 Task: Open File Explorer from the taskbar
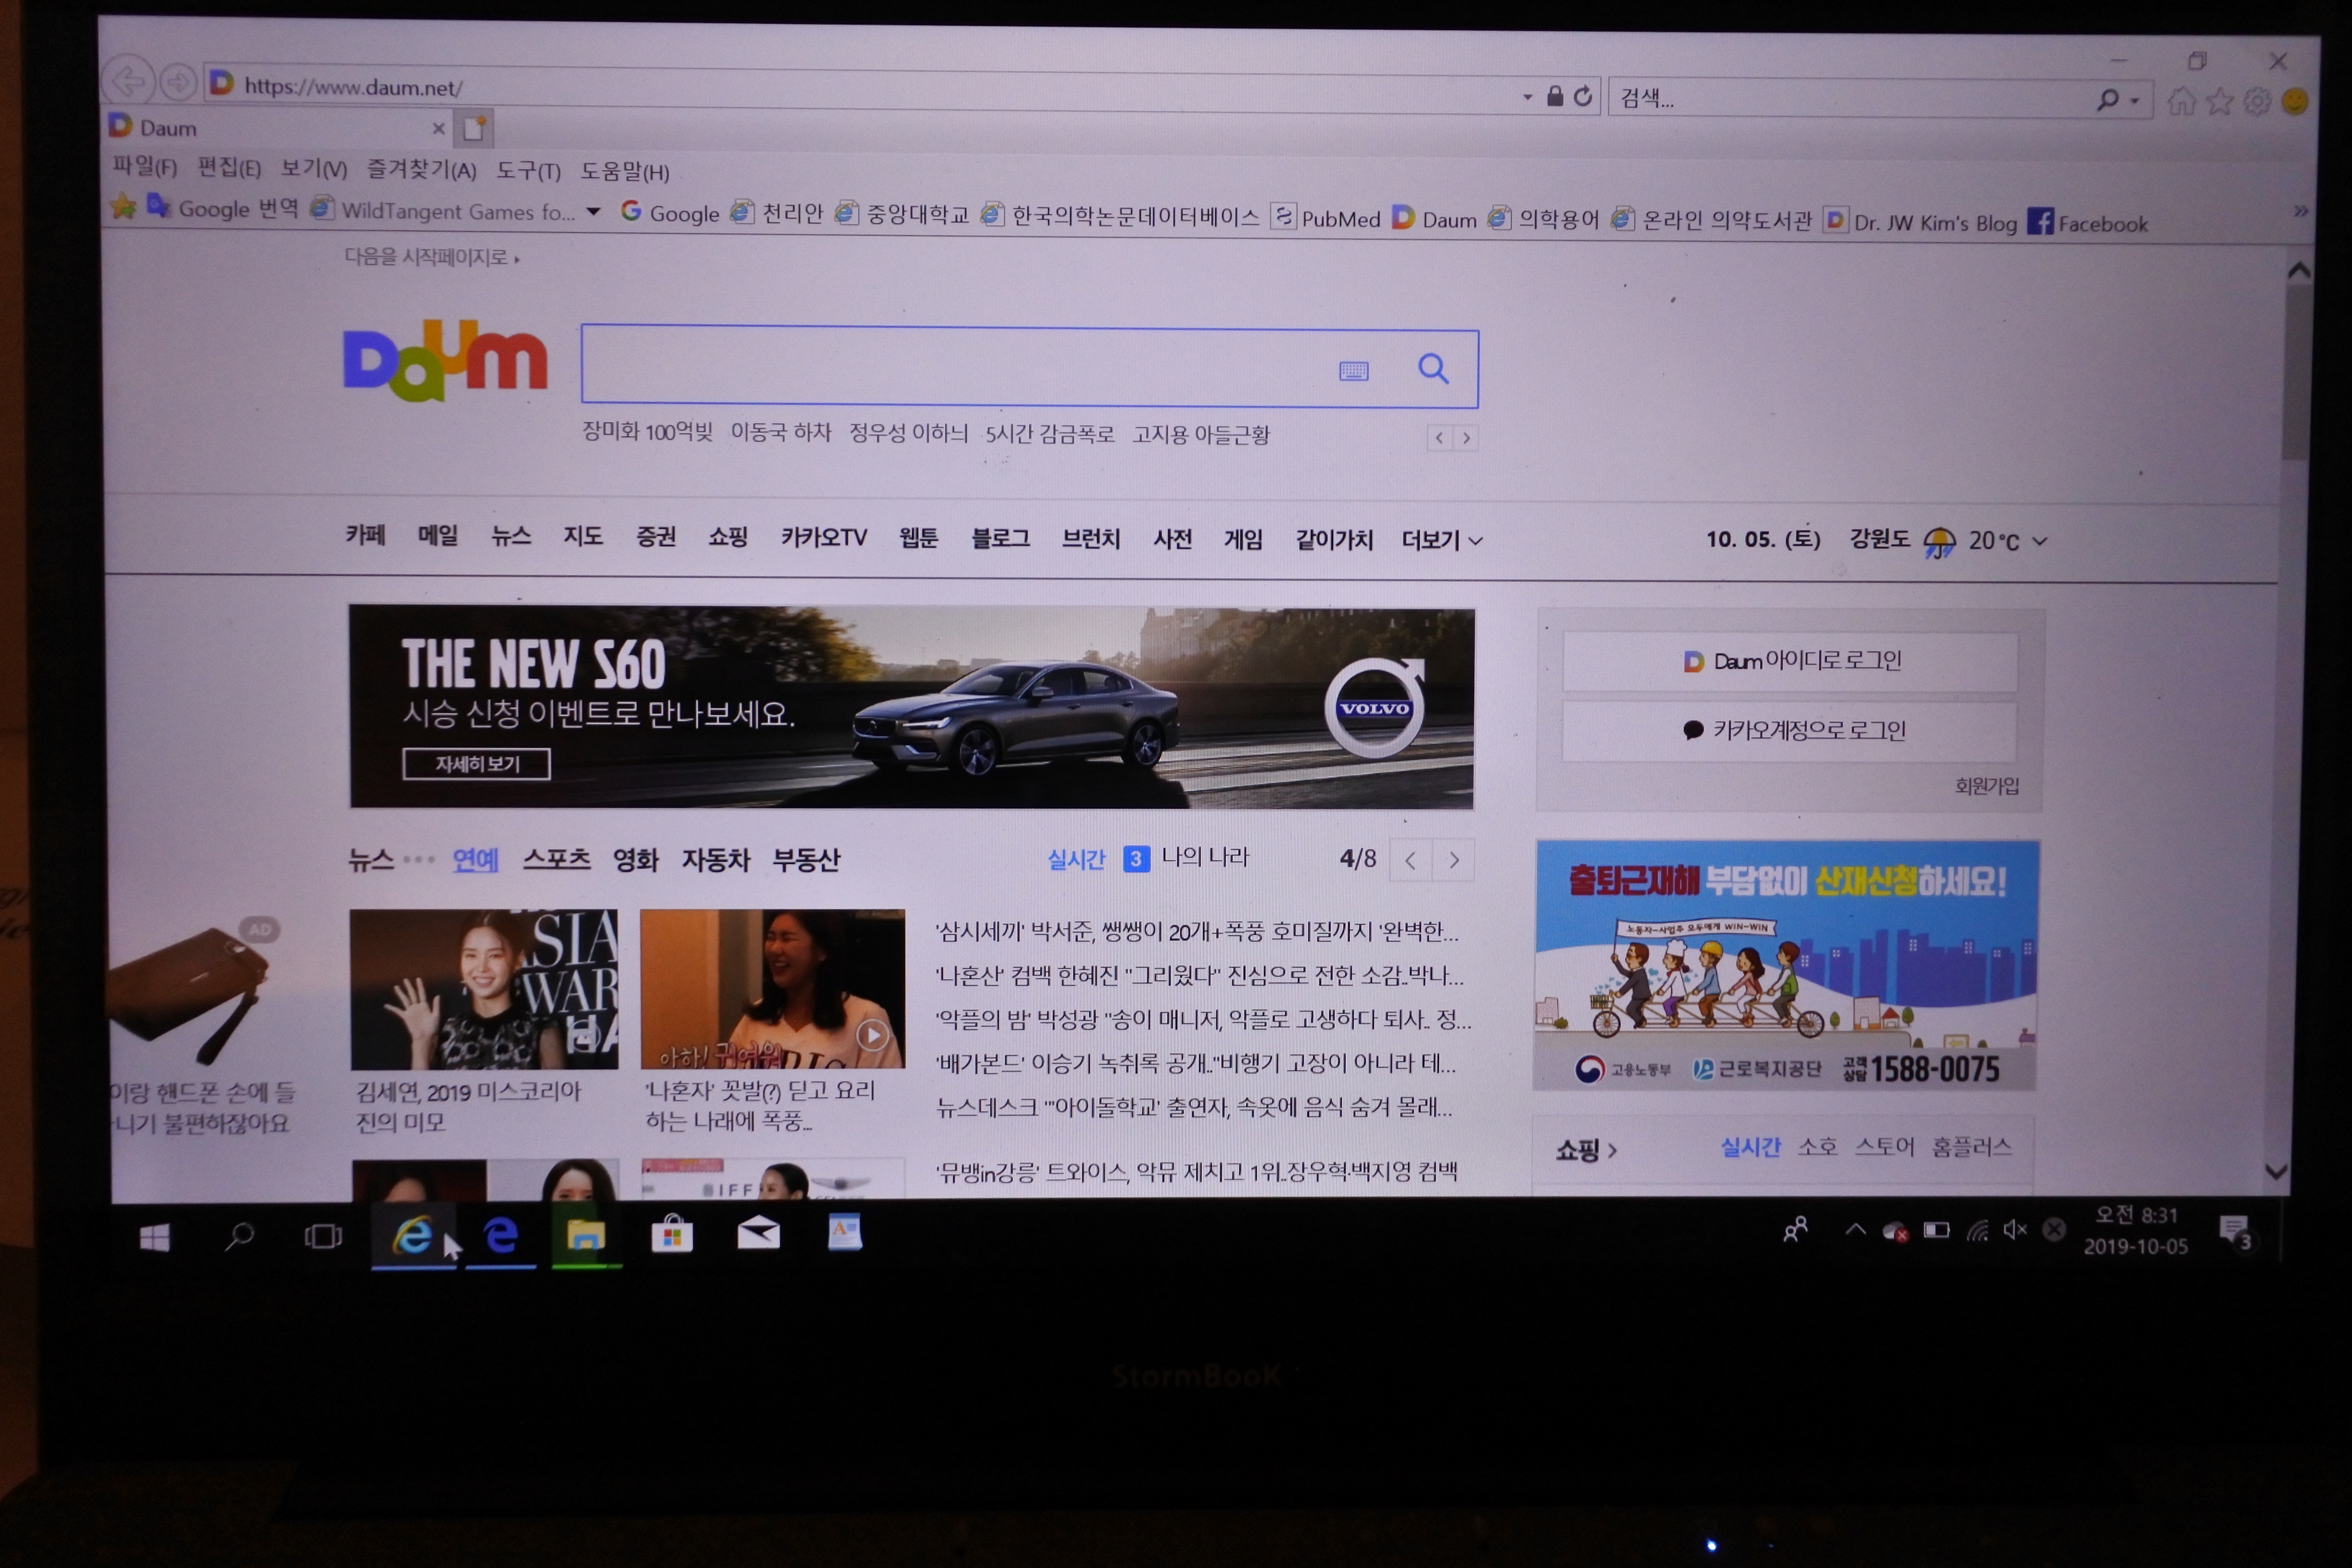[x=586, y=1236]
